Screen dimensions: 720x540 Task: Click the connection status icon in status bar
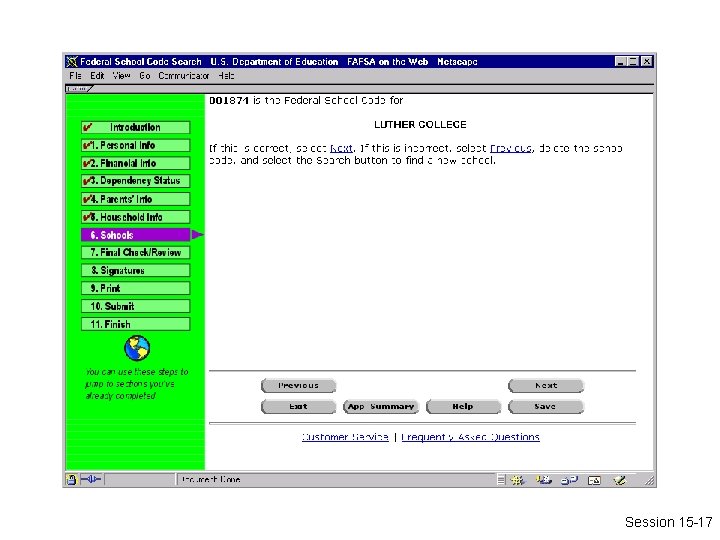coord(91,479)
